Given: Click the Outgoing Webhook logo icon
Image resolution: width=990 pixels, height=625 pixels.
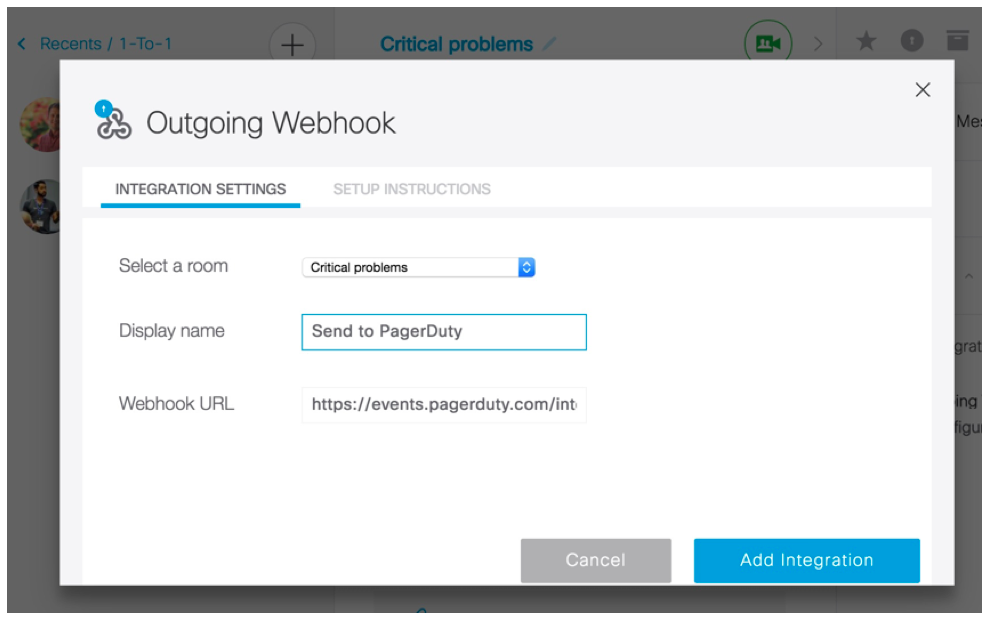Looking at the screenshot, I should pyautogui.click(x=113, y=121).
